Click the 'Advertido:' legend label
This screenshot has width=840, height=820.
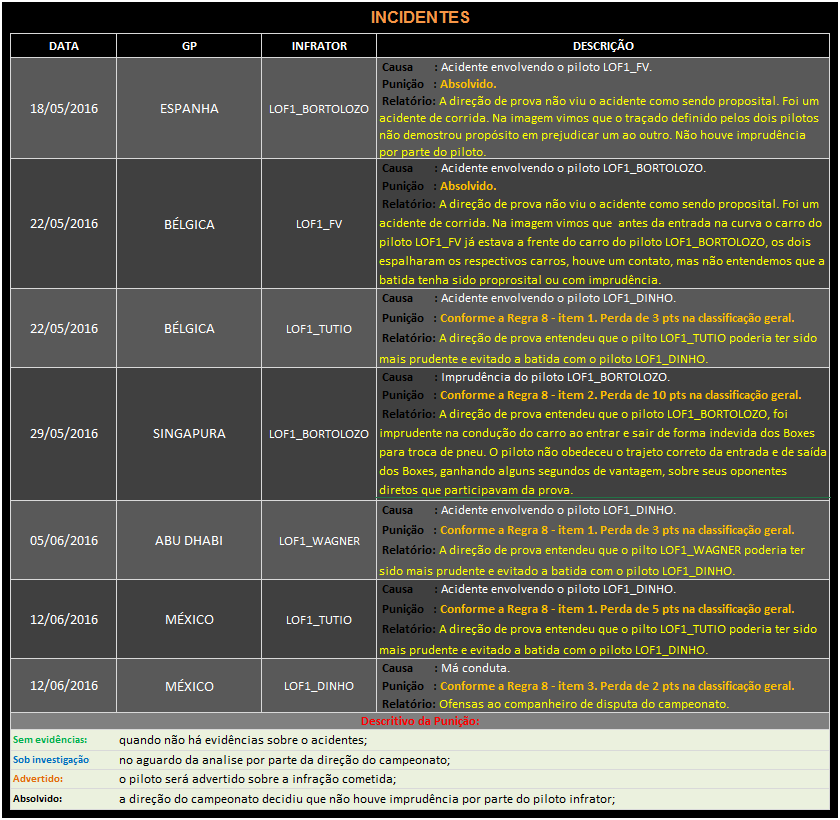point(38,779)
